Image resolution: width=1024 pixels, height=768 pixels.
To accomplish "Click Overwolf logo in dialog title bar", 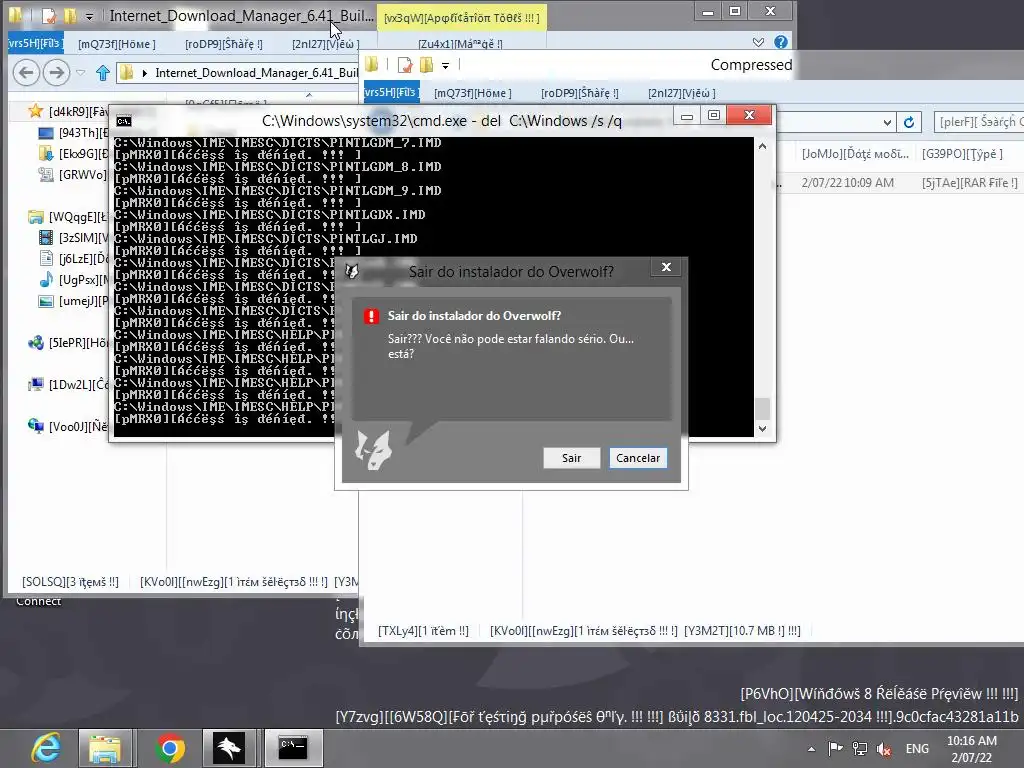I will coord(352,271).
